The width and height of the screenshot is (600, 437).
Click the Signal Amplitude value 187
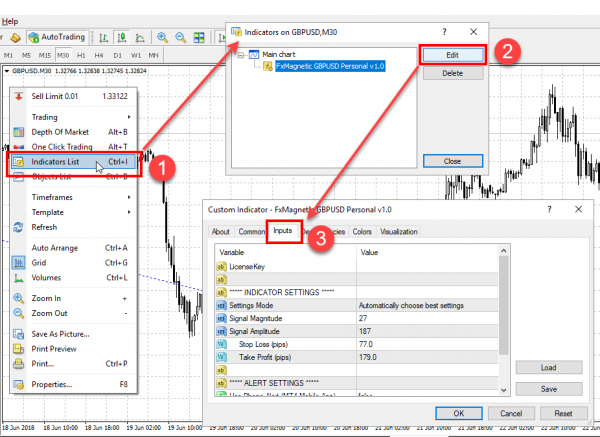click(x=427, y=331)
